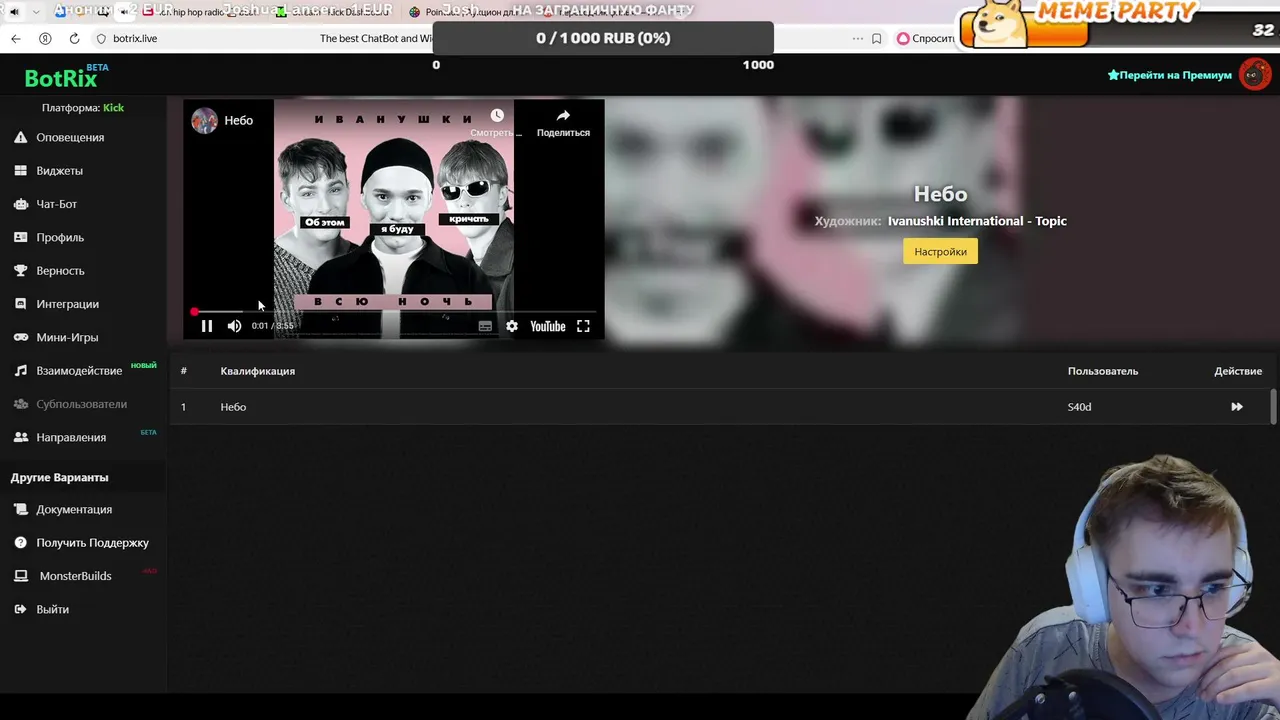The height and width of the screenshot is (720, 1280).
Task: Select Оповещения menu item
Action: pyautogui.click(x=70, y=137)
